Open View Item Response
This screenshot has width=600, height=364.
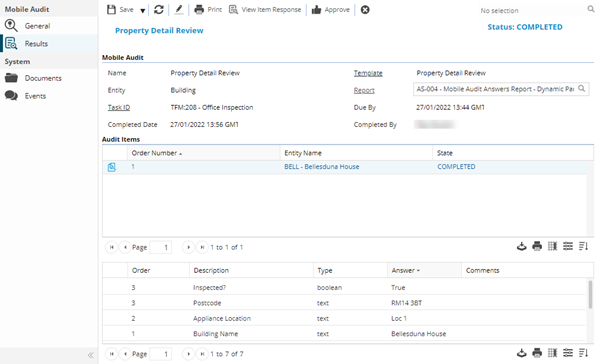coord(265,10)
